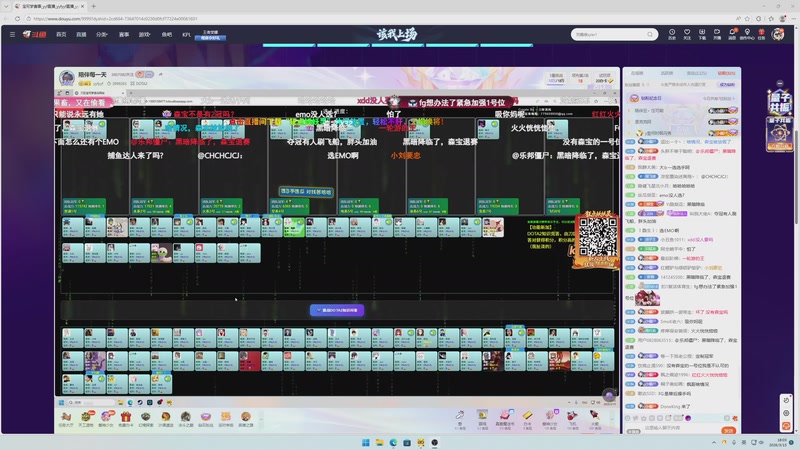Send the 办卡 gift

528,419
